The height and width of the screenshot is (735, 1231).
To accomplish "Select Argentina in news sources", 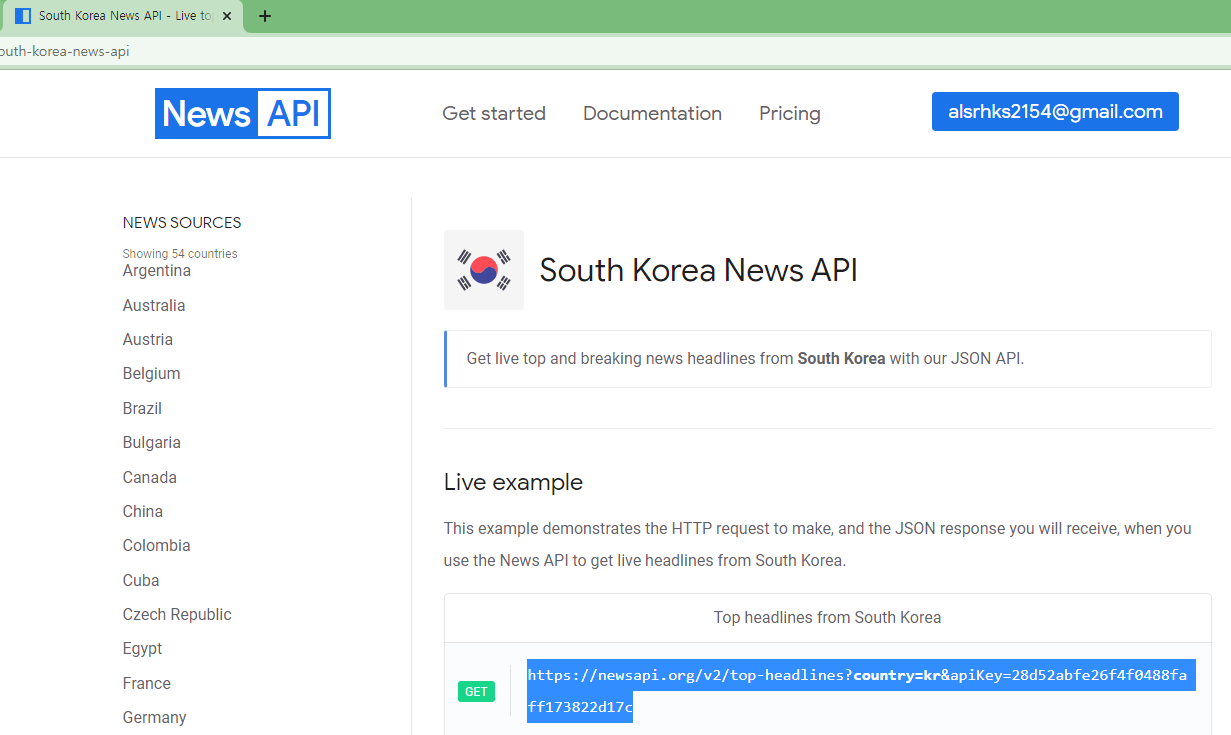I will coord(157,271).
